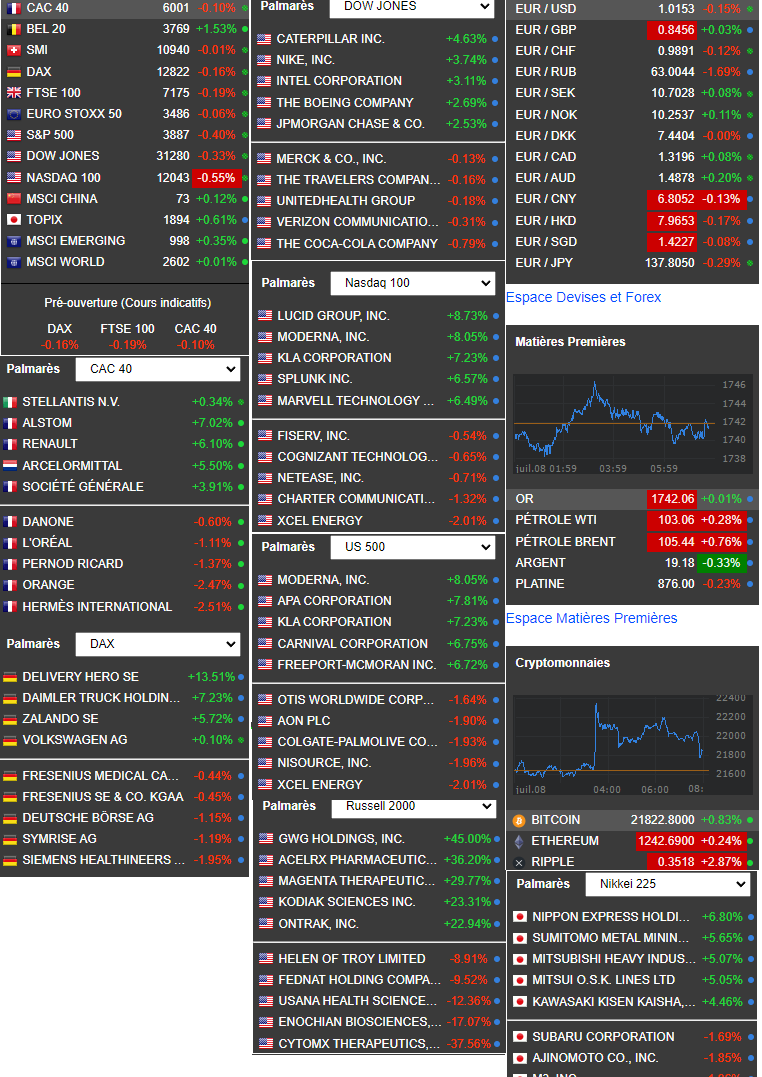Click the French flag icon beside CAC 40 index
This screenshot has height=1077, width=762.
[x=14, y=8]
